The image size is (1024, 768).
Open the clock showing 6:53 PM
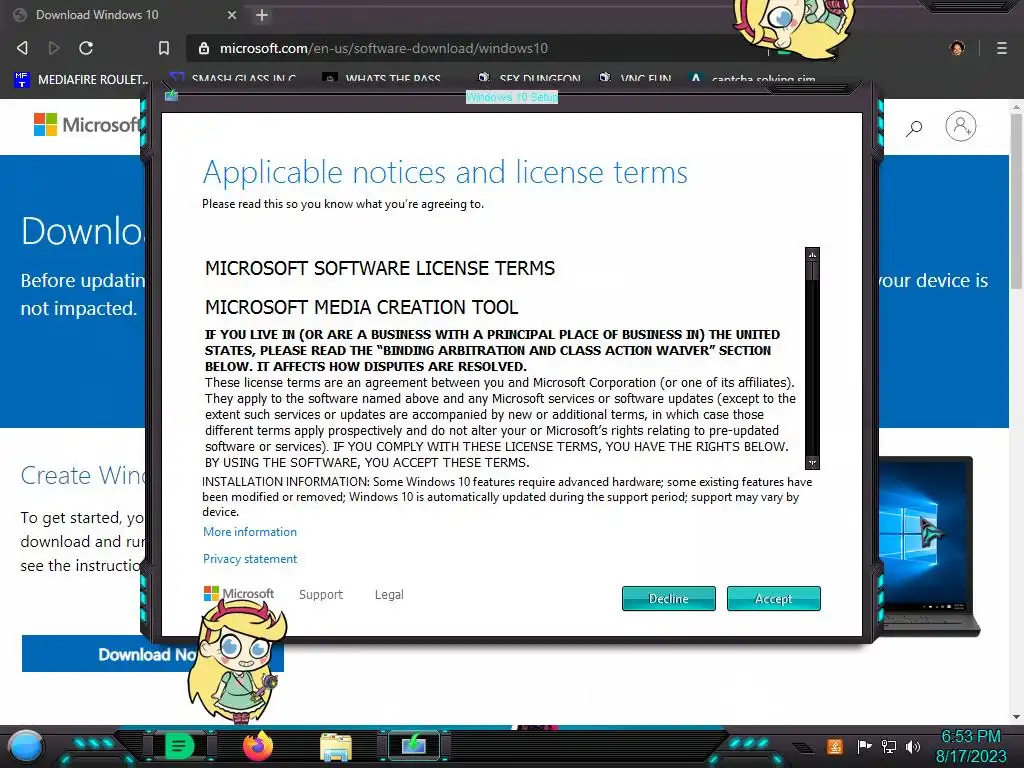(x=971, y=746)
